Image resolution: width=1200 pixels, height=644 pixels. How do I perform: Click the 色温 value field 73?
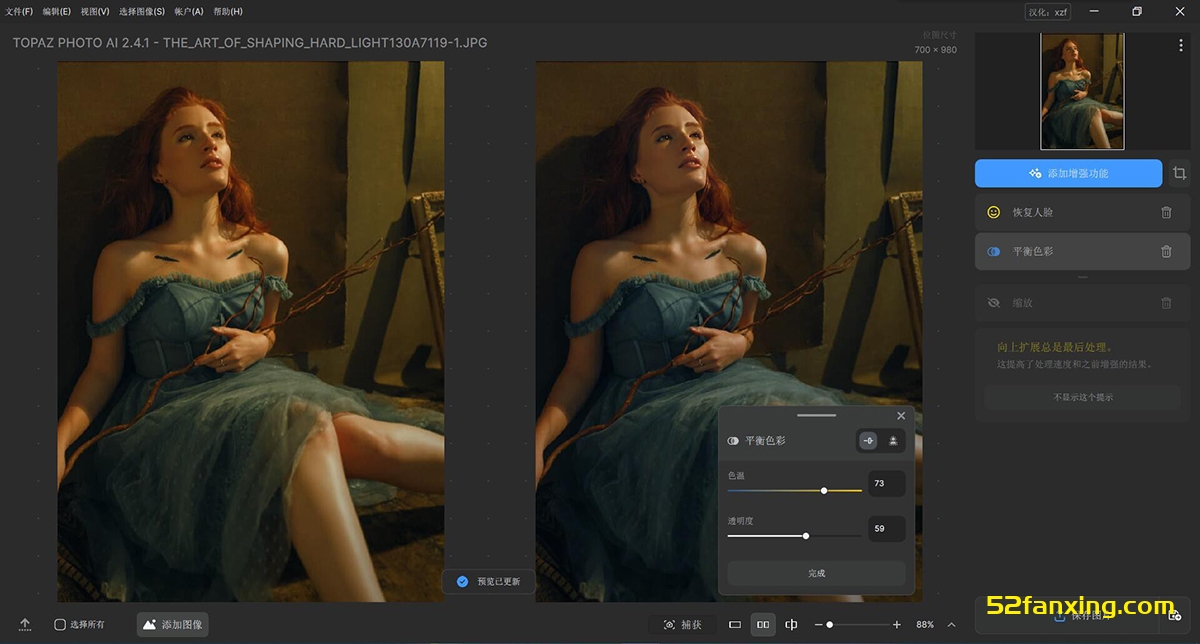[x=886, y=483]
